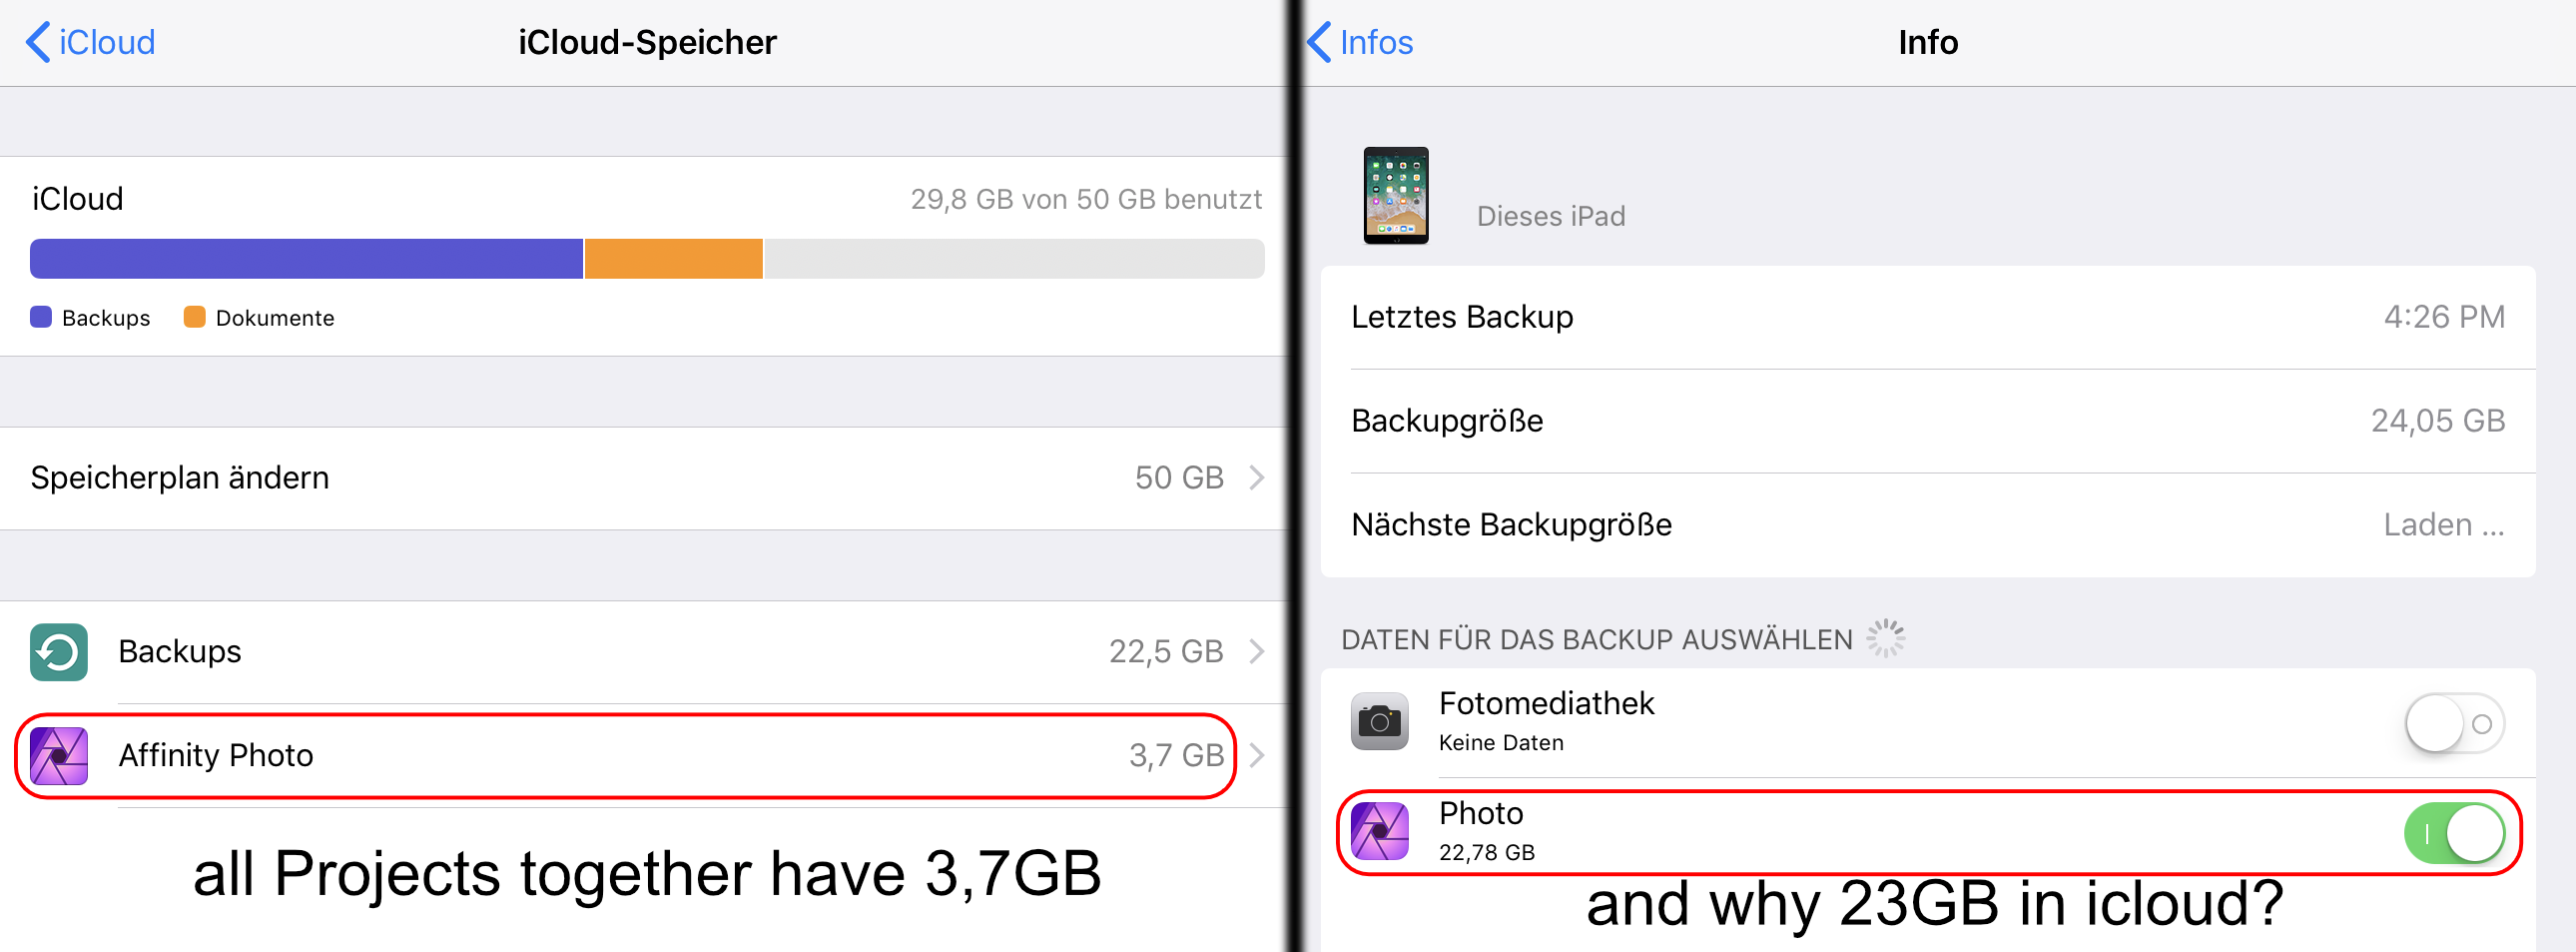Tap the Nächste Backupgröße row
This screenshot has width=2576, height=952.
pyautogui.click(x=1928, y=525)
